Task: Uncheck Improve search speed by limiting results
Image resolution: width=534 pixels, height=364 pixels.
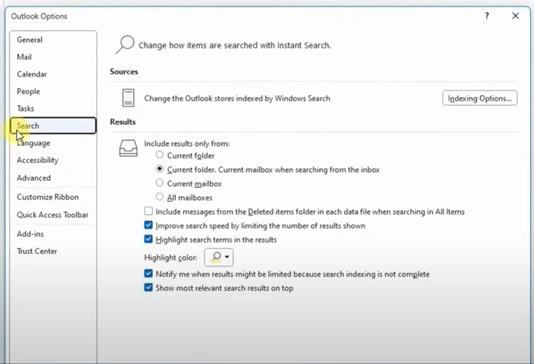Action: pos(148,225)
